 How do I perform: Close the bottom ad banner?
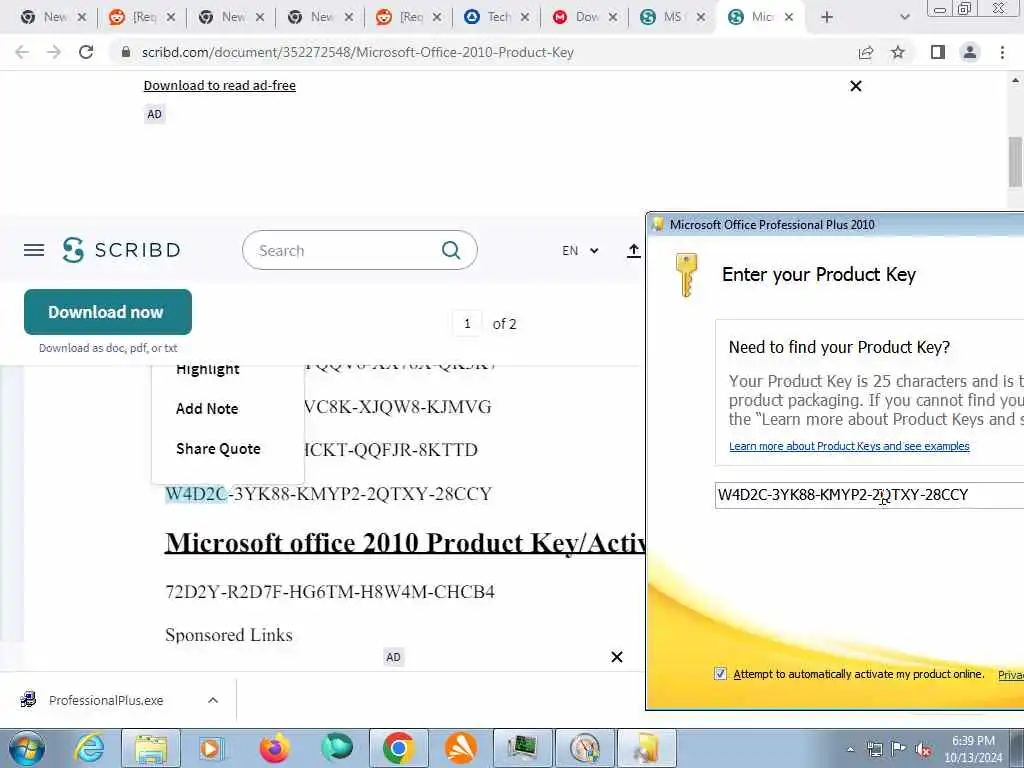[616, 657]
